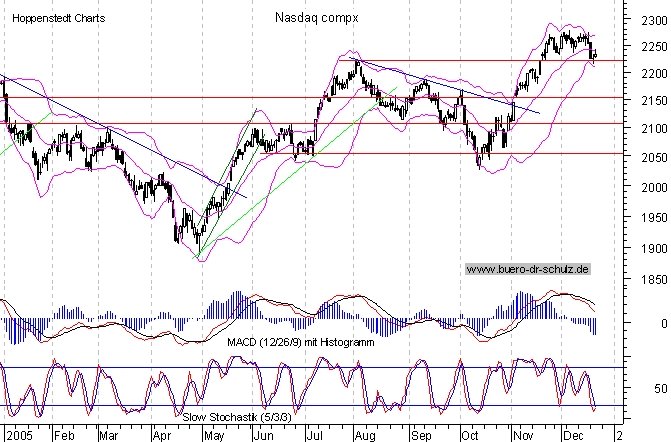Image resolution: width=671 pixels, height=442 pixels.
Task: Click the MACD zero axis value
Action: coord(664,324)
